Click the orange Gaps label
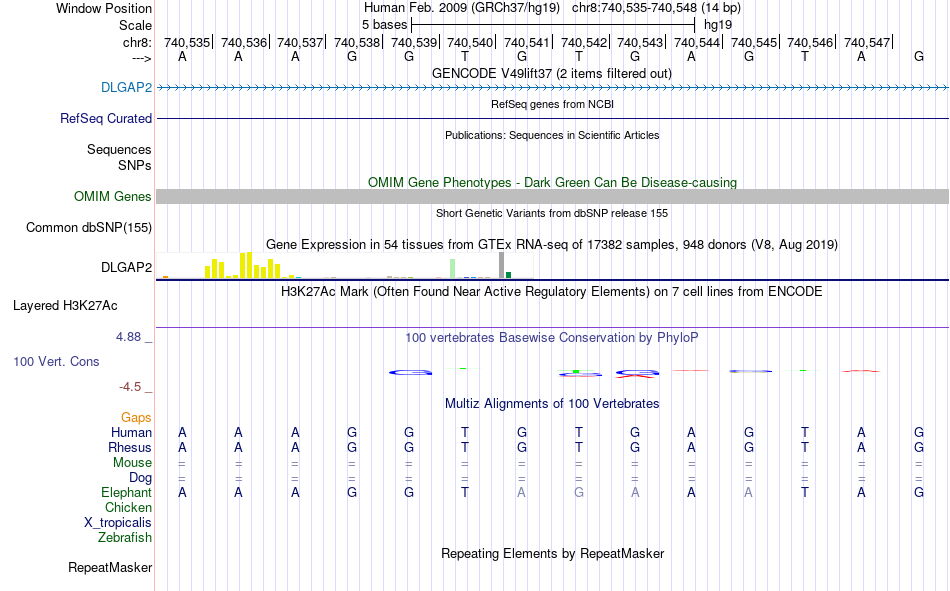The width and height of the screenshot is (950, 591). tap(136, 417)
